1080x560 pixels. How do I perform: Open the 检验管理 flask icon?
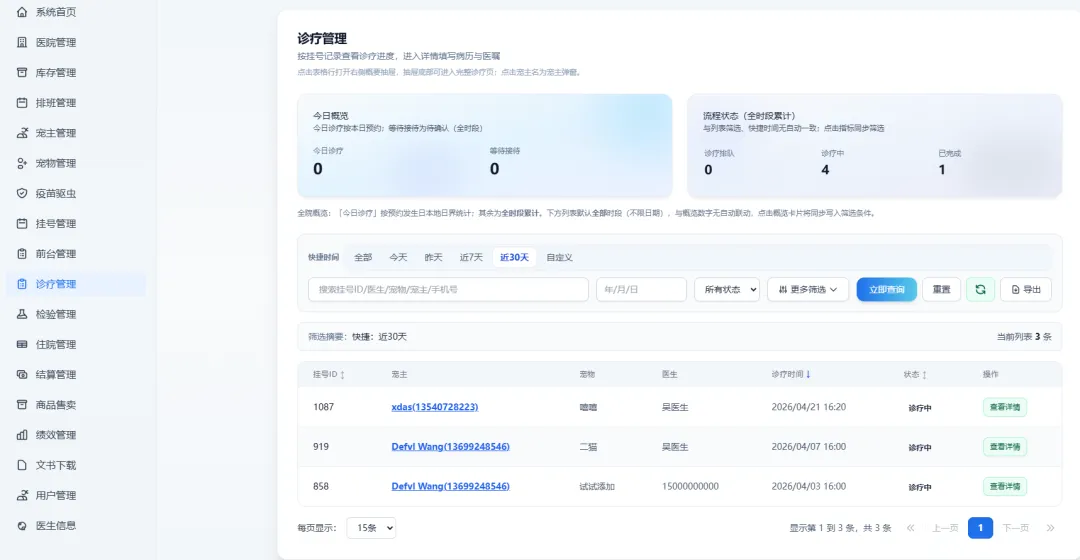[x=22, y=314]
